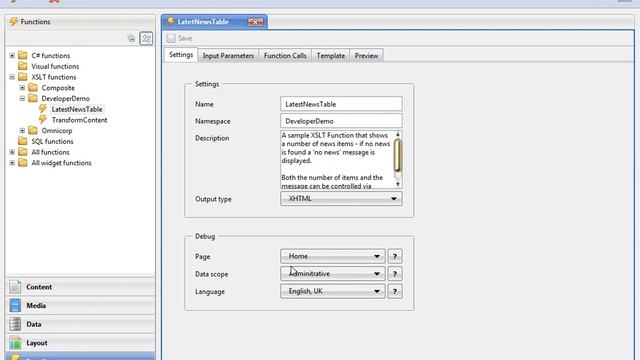
Task: Select Omnicorp in the tree
Action: coord(57,131)
